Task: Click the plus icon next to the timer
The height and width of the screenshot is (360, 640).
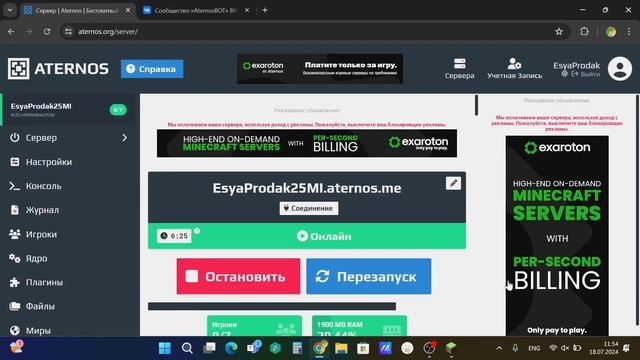Action: point(197,231)
